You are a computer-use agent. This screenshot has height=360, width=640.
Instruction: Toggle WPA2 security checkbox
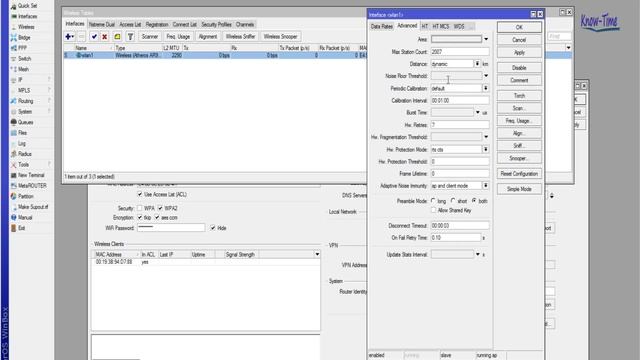pyautogui.click(x=160, y=208)
